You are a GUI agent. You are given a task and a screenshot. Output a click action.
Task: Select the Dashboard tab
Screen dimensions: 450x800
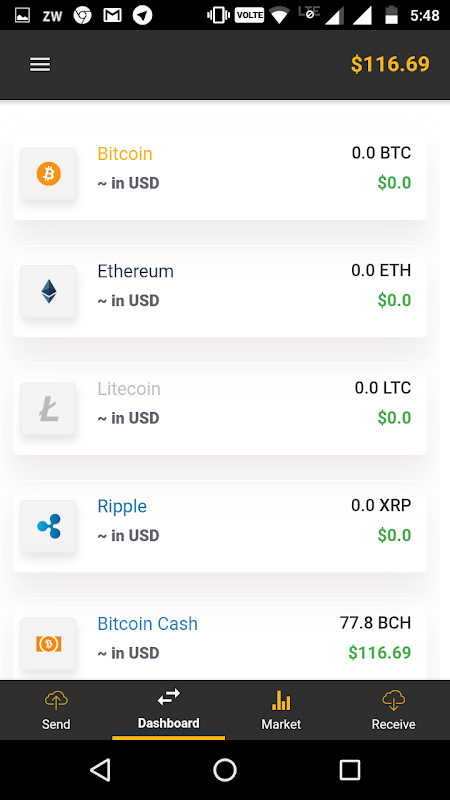[x=168, y=710]
